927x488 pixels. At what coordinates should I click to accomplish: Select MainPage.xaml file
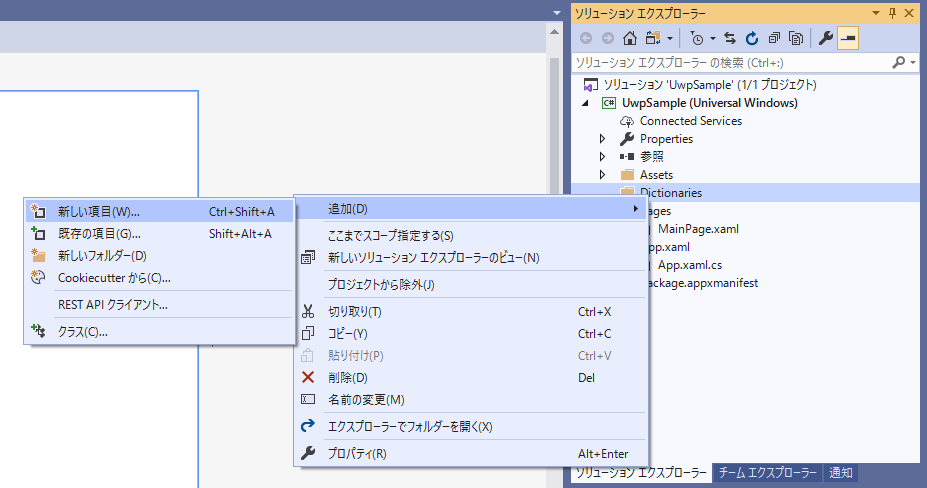[698, 229]
